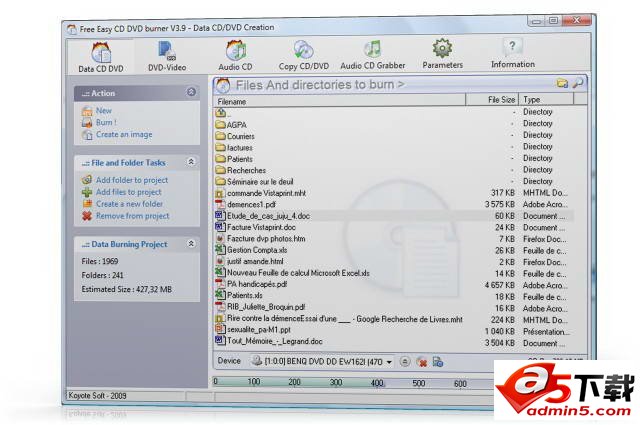Open Audio CD Grabber
The height and width of the screenshot is (425, 640).
pos(373,55)
